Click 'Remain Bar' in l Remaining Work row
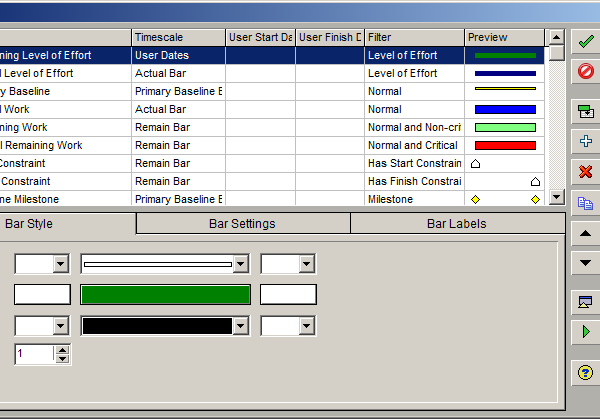This screenshot has width=600, height=419. click(x=178, y=145)
